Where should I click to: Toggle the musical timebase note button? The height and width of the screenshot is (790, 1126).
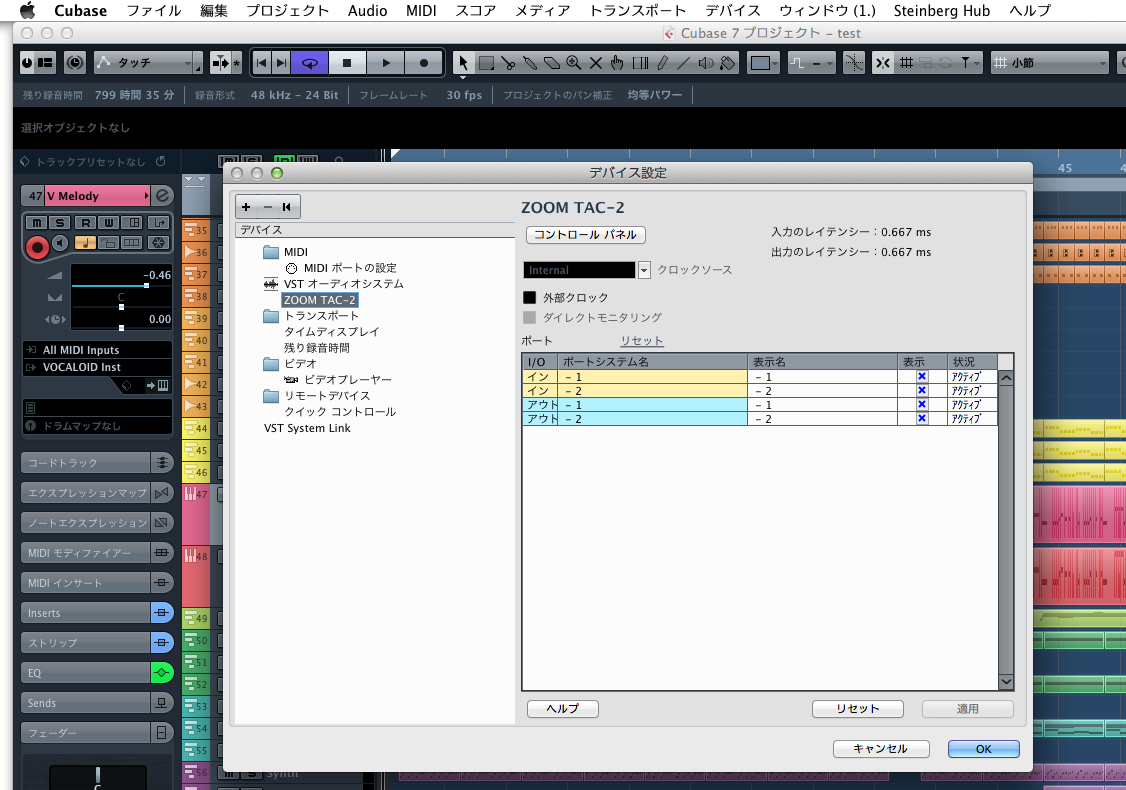(85, 243)
